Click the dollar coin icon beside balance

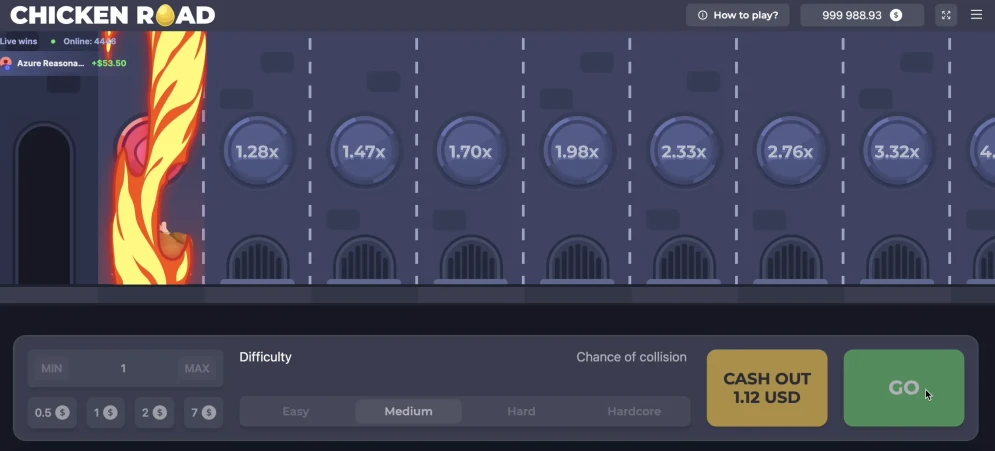896,15
